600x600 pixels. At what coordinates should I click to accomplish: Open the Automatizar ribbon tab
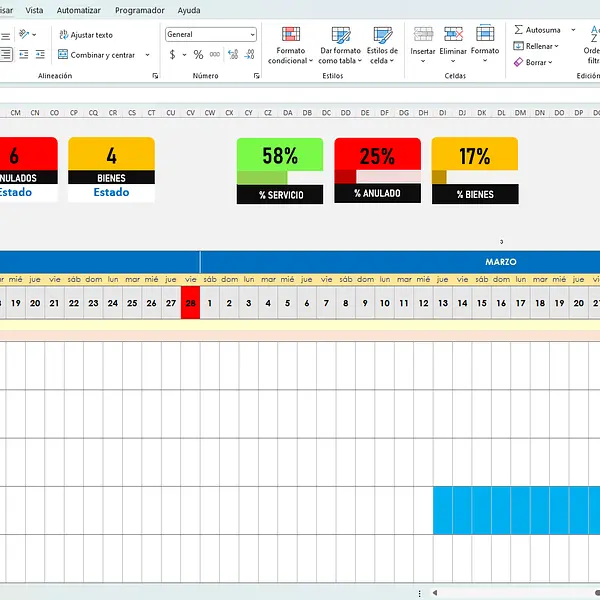pos(78,10)
